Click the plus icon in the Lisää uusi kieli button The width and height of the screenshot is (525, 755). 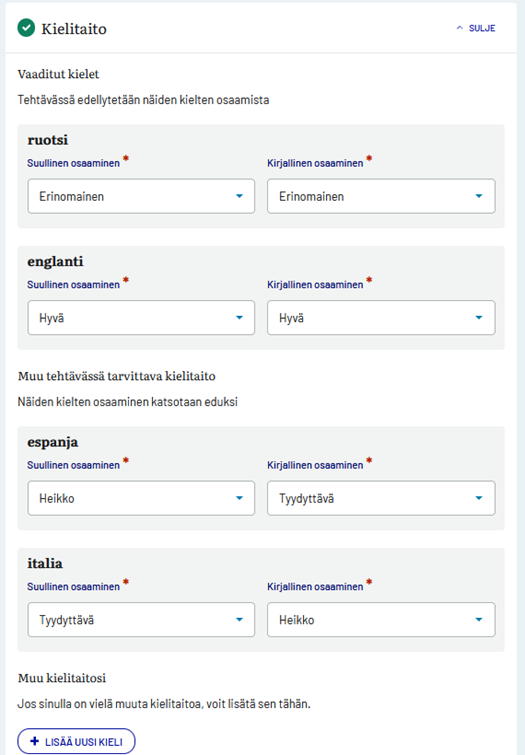[35, 741]
